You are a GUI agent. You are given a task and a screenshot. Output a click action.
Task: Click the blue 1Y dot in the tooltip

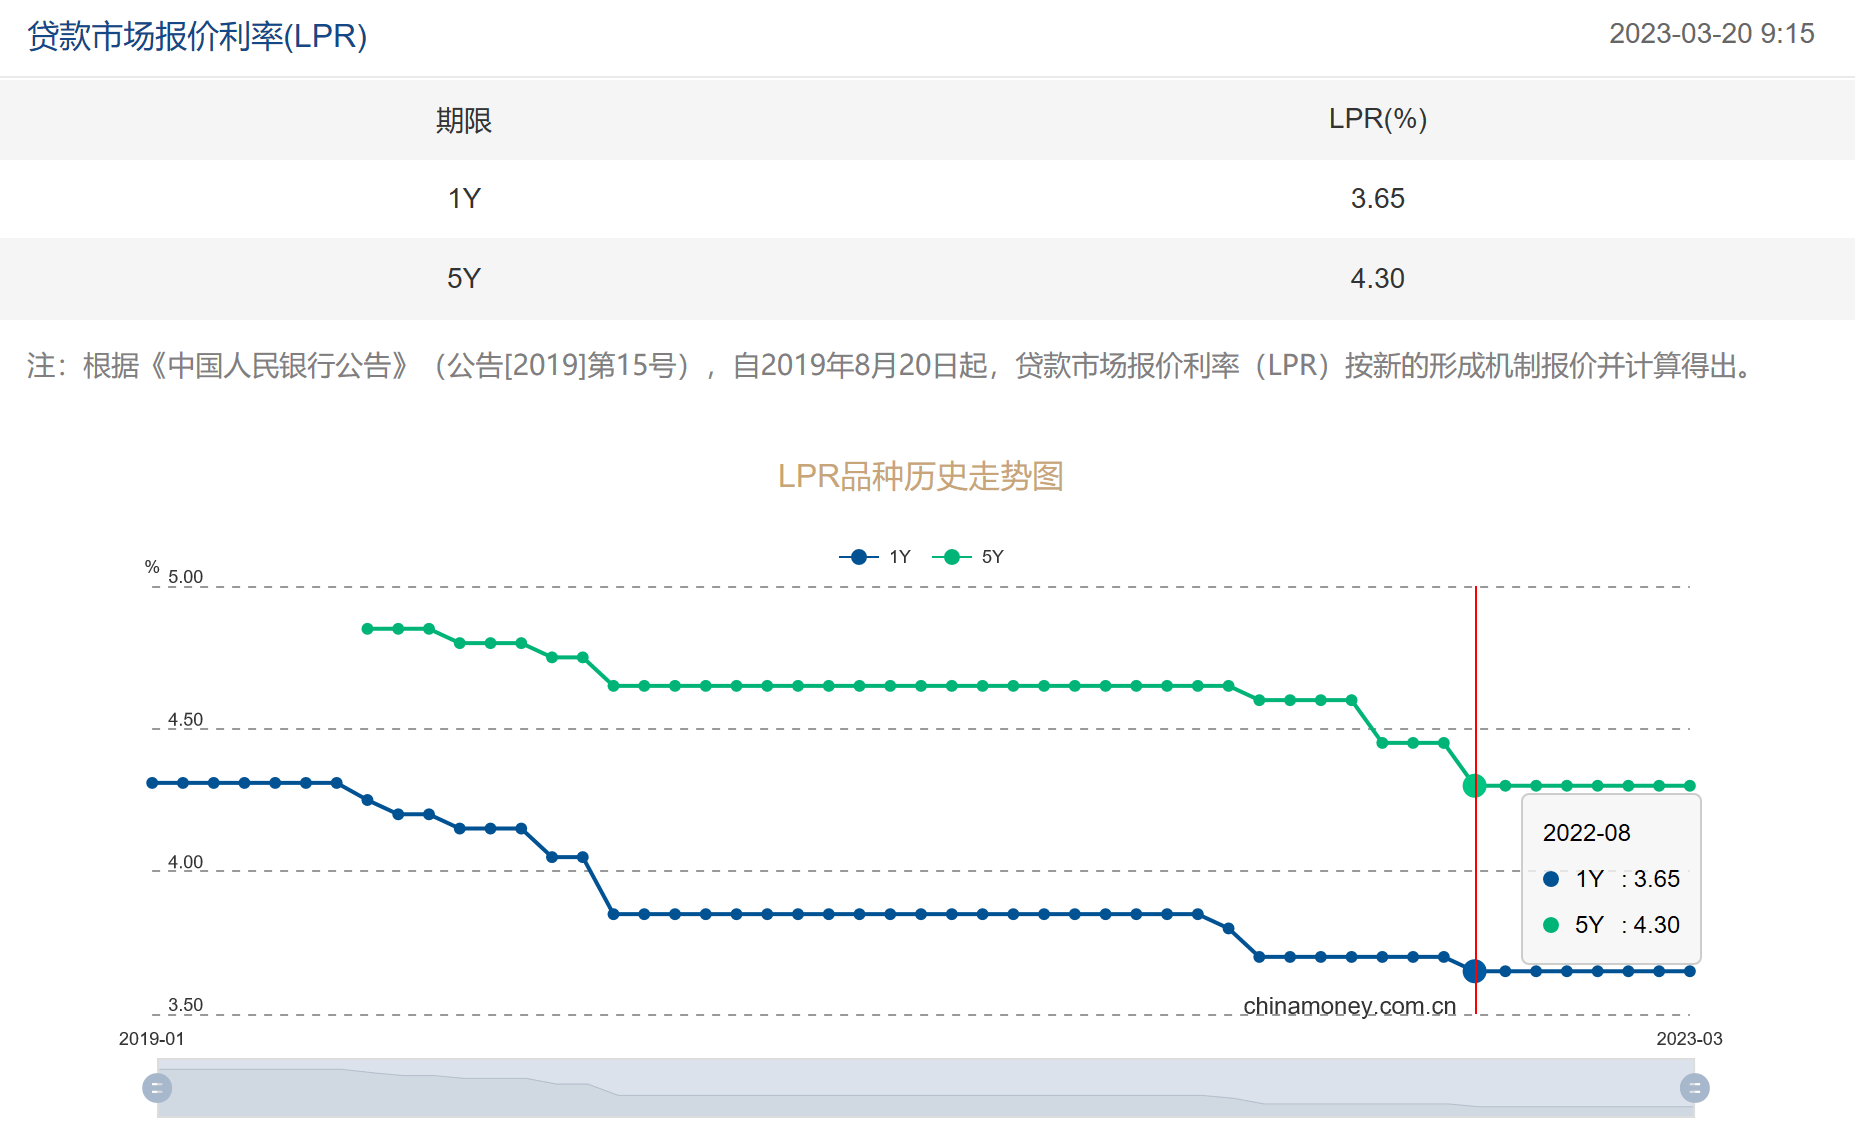coord(1551,879)
